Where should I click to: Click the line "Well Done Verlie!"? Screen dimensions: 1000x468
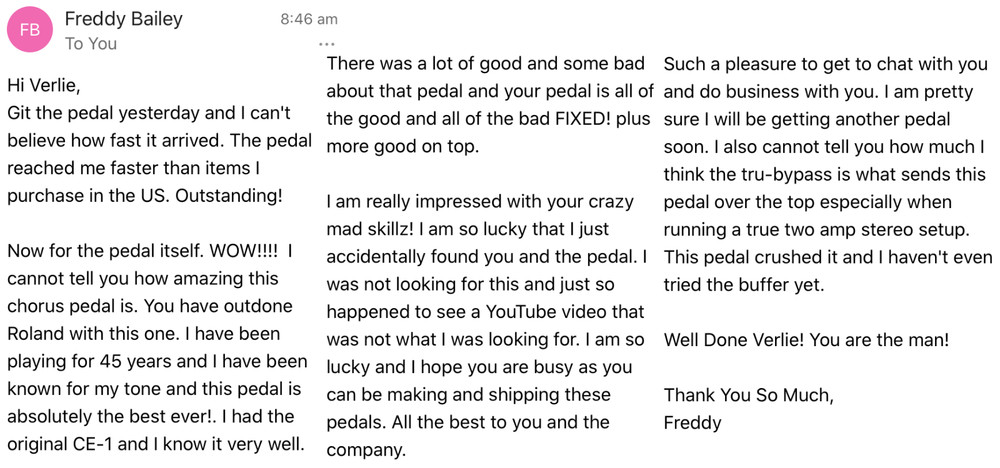[x=806, y=340]
